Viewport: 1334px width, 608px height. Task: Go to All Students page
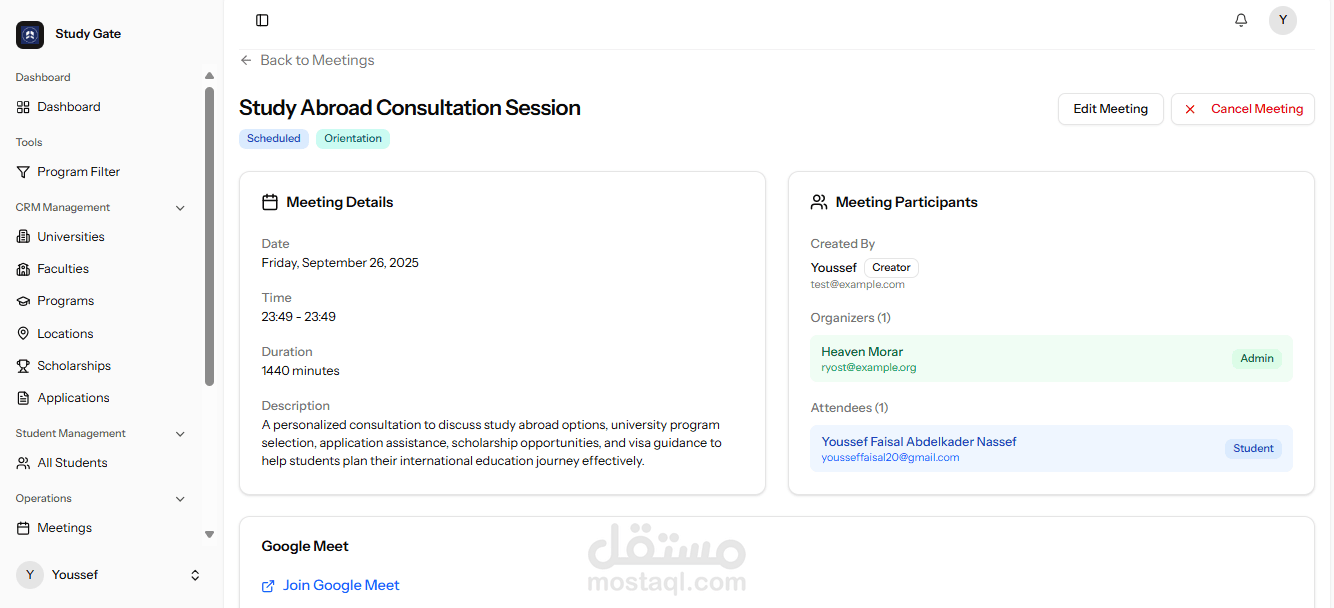pyautogui.click(x=72, y=463)
